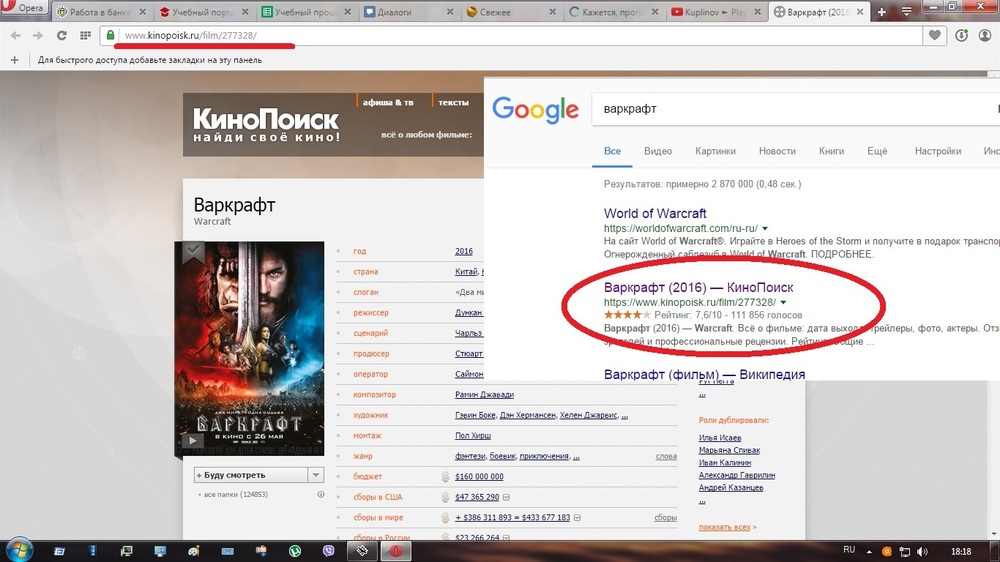Viewport: 1000px width, 562px height.
Task: Open the downloads icon in toolbar
Action: click(x=962, y=36)
